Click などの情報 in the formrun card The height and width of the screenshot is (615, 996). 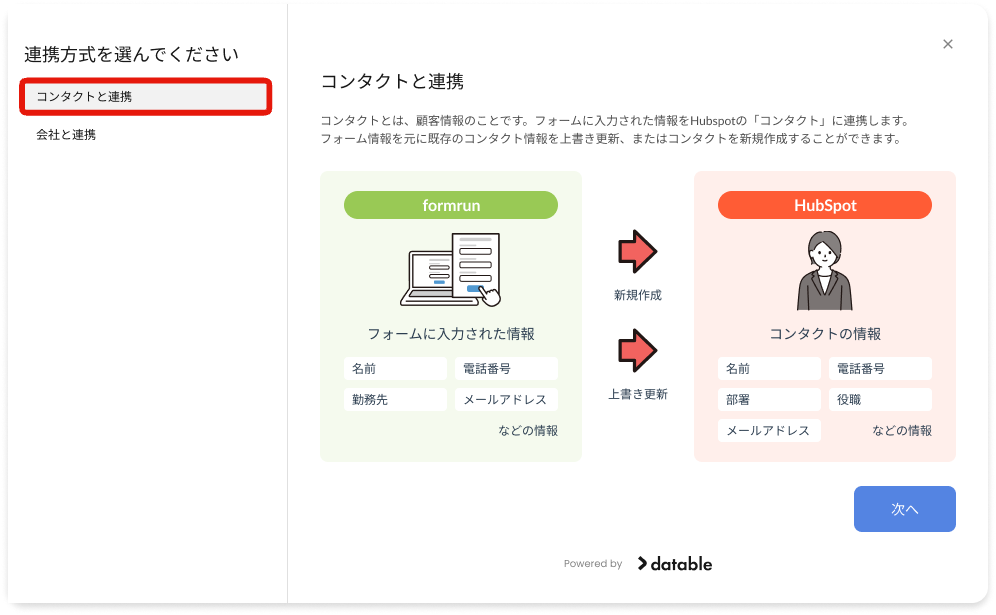[x=528, y=431]
